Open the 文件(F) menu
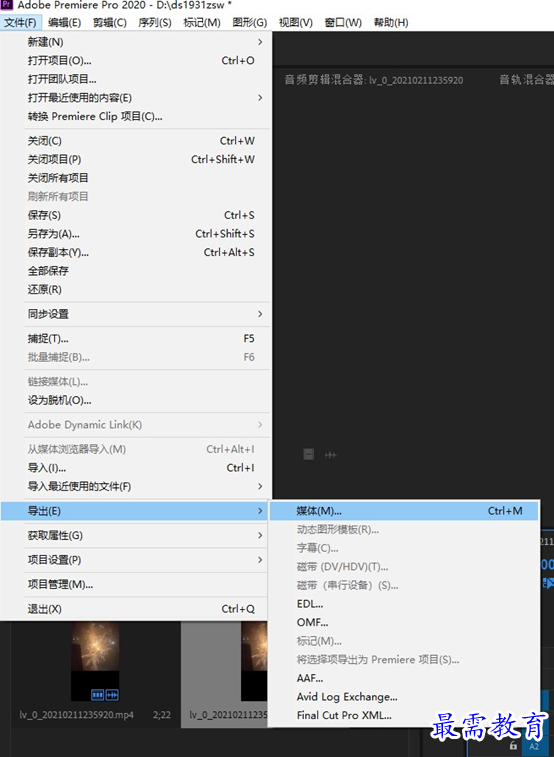Screen dimensions: 554x757 [x=20, y=23]
